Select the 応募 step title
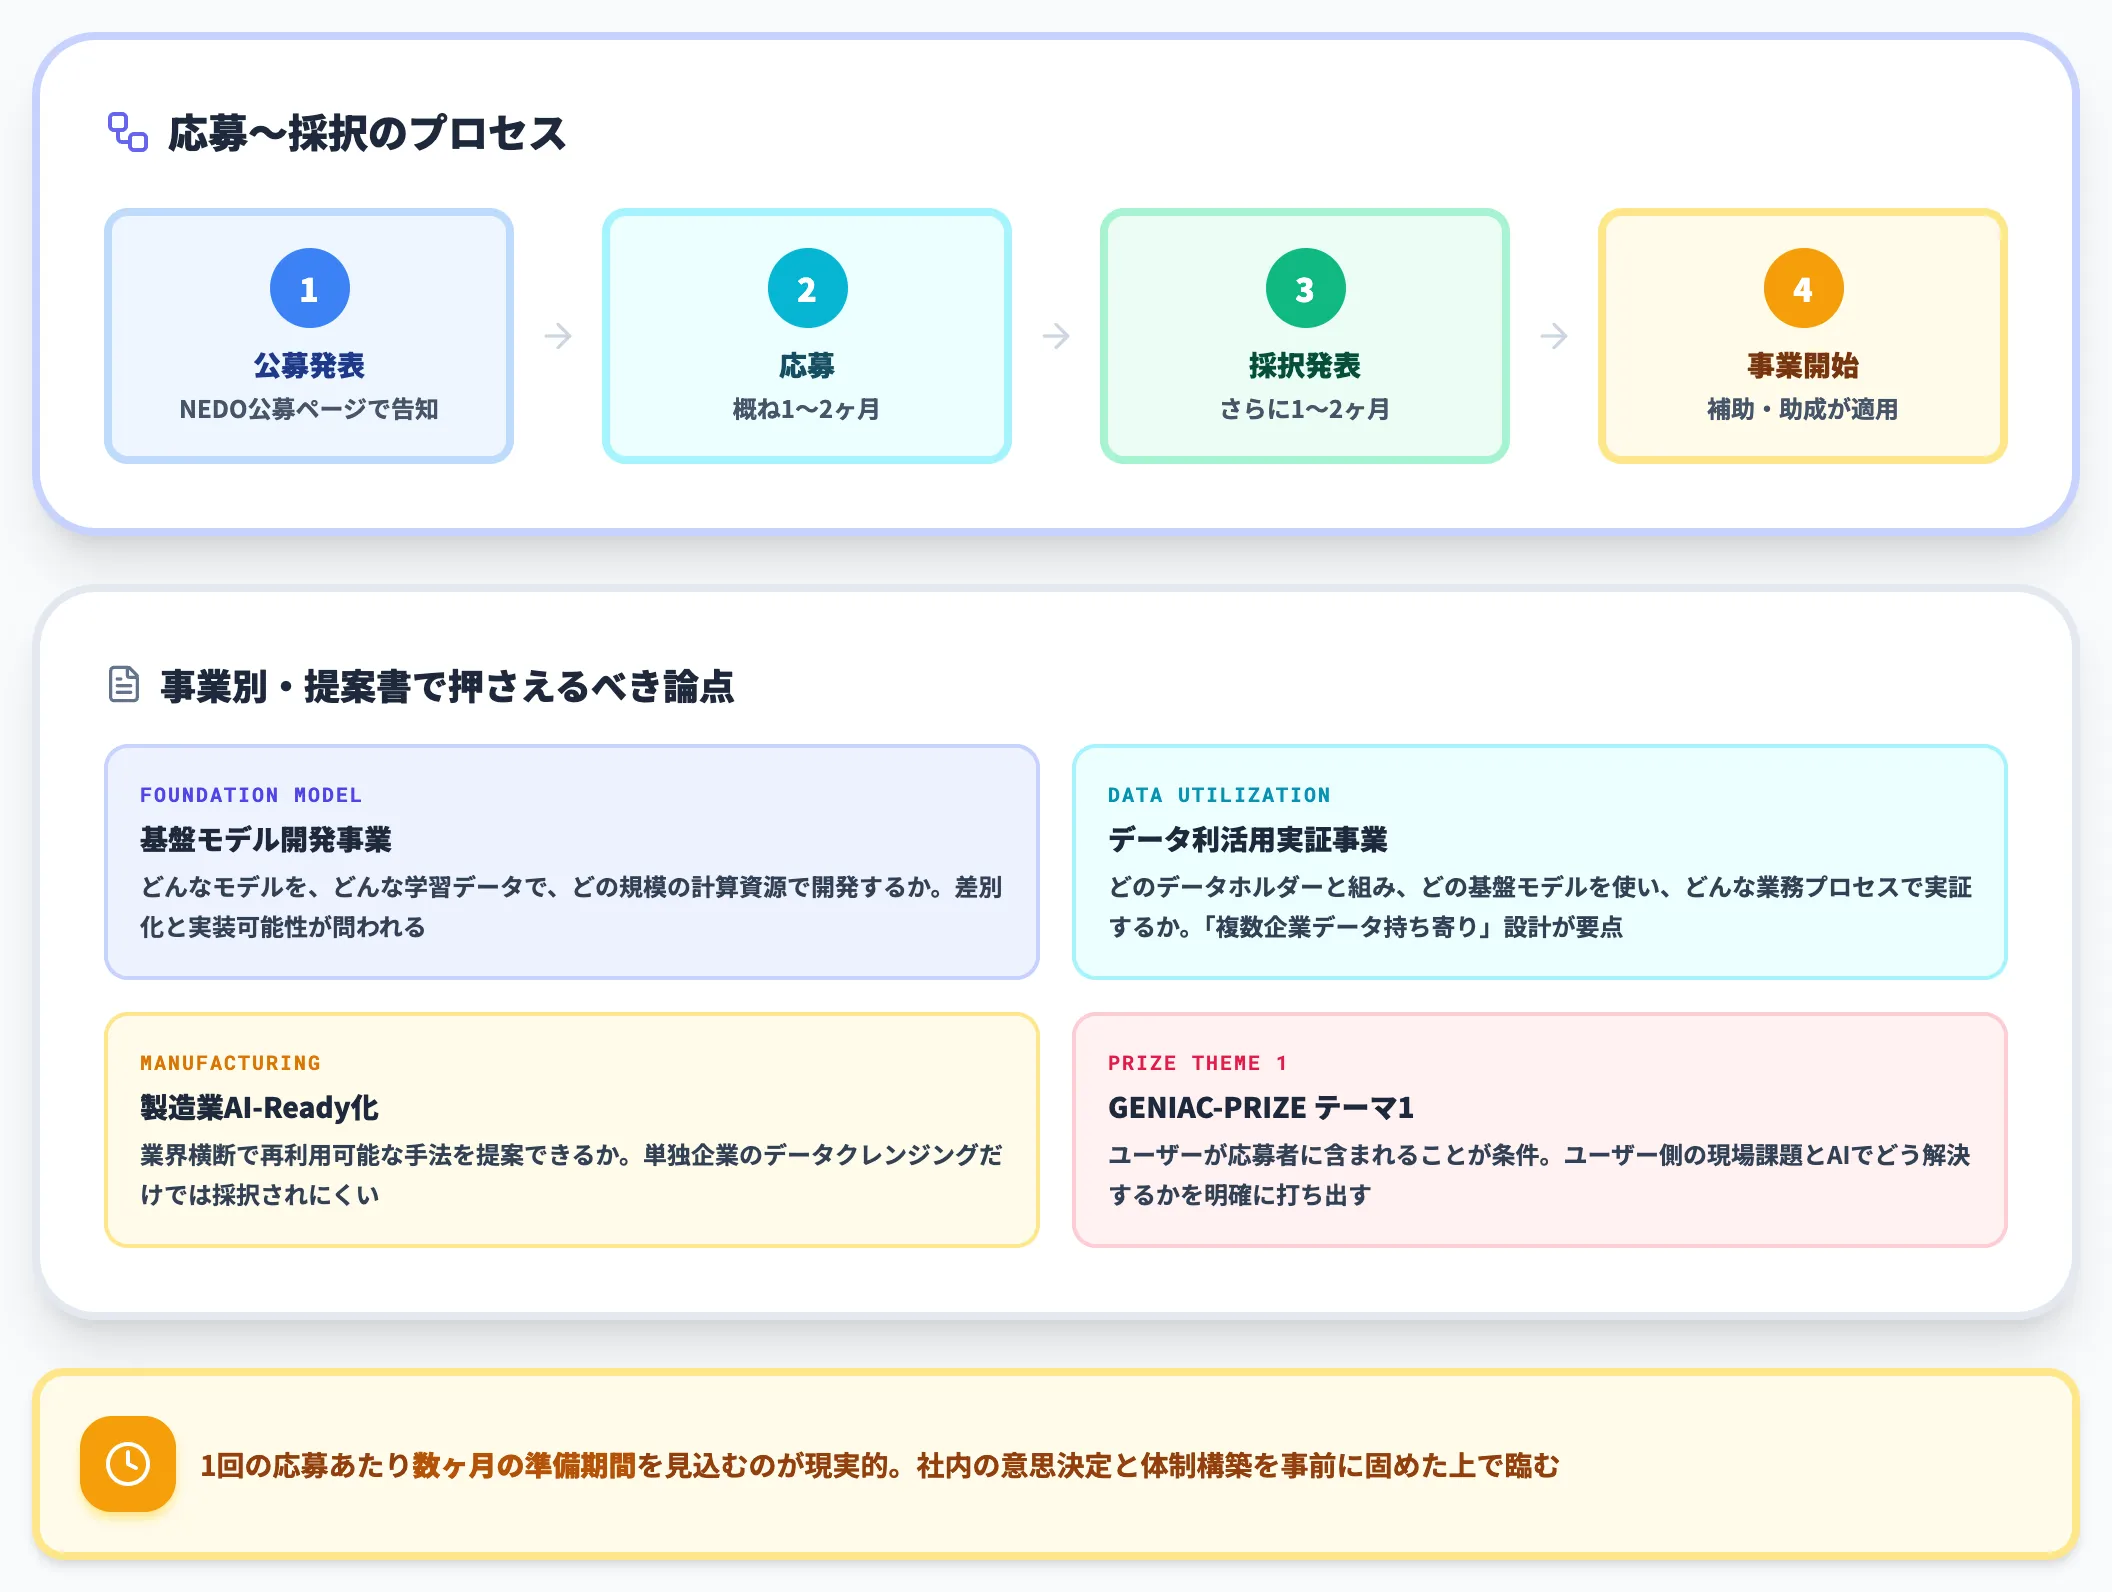Viewport: 2112px width, 1592px height. pyautogui.click(x=807, y=366)
